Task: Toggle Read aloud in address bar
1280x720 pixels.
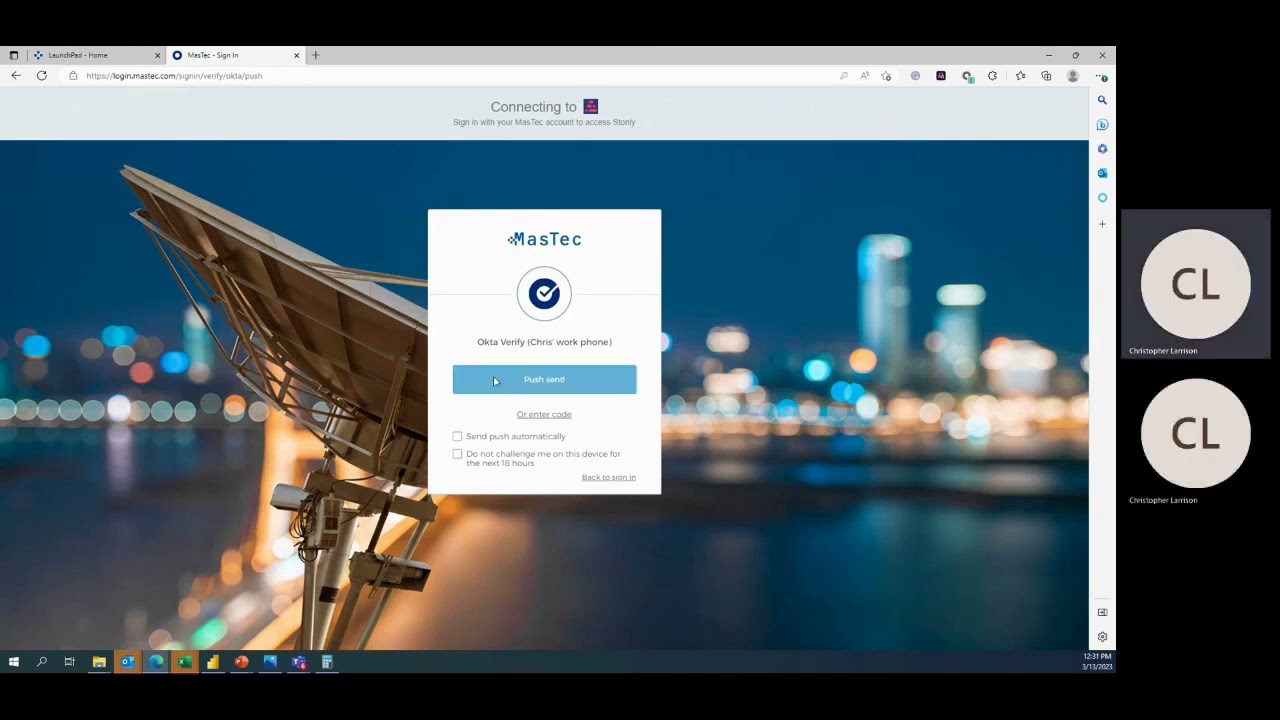Action: [865, 76]
